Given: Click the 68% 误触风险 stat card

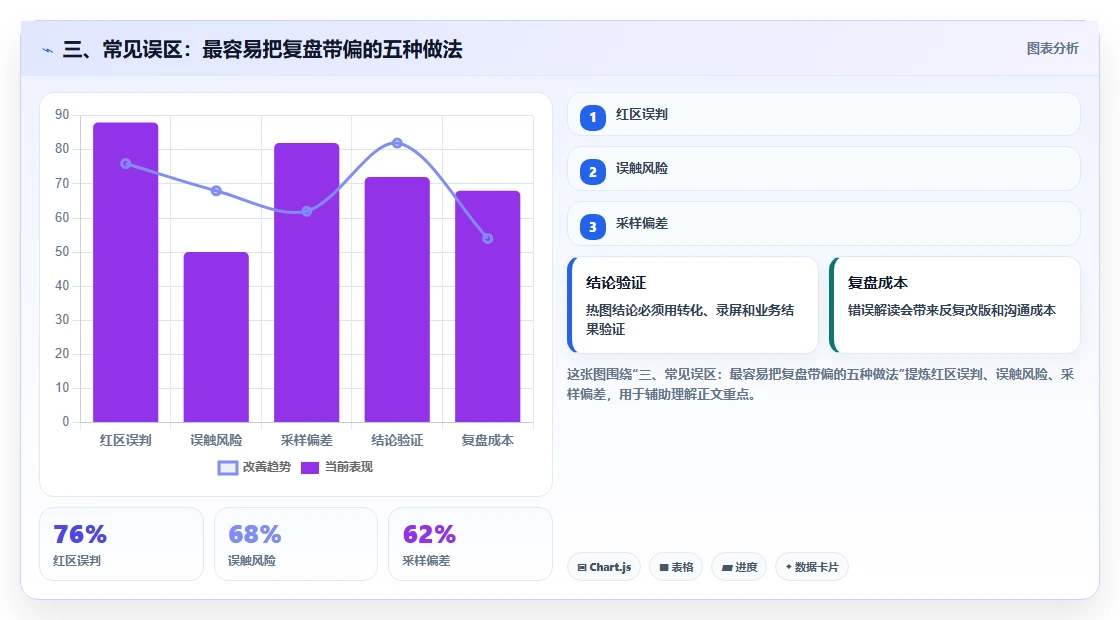Looking at the screenshot, I should click(296, 544).
